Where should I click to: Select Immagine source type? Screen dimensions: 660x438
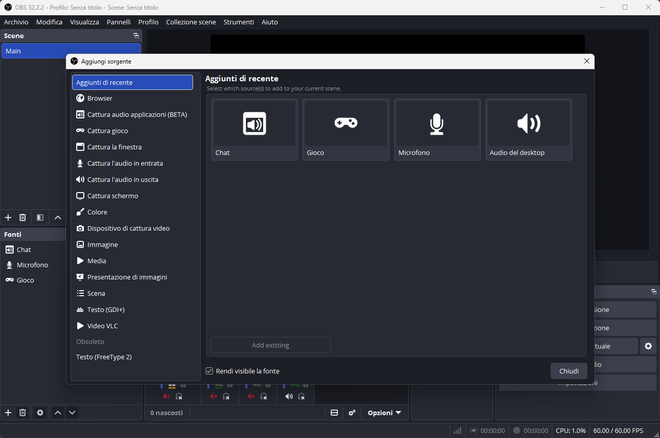(x=132, y=245)
